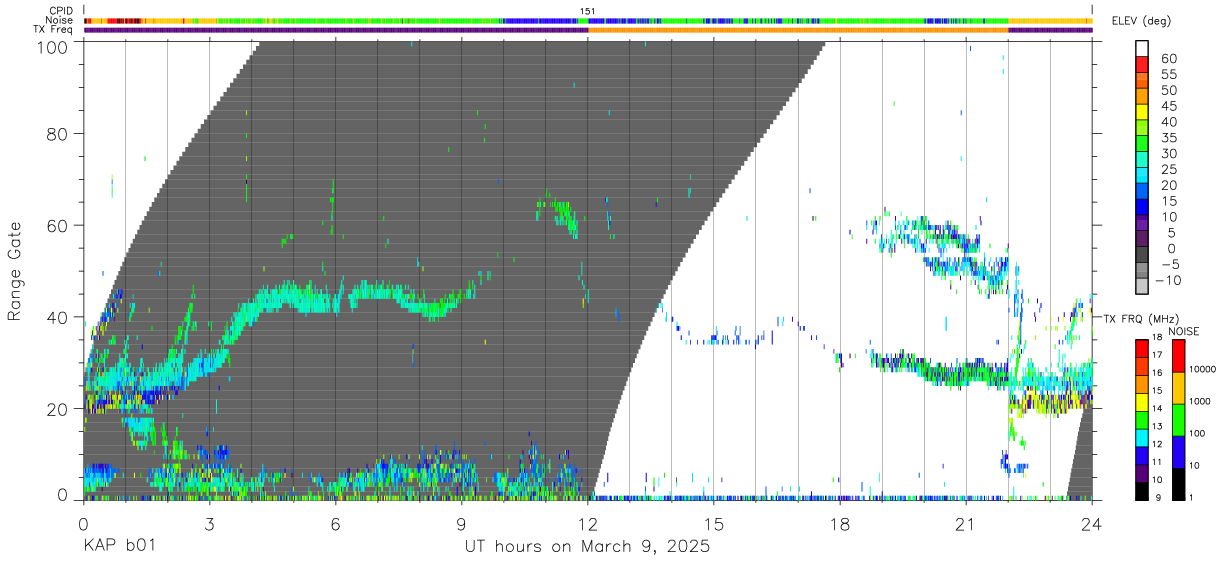Image resolution: width=1228 pixels, height=567 pixels.
Task: Pick the white top segment of ELEV colorbar
Action: point(1142,48)
